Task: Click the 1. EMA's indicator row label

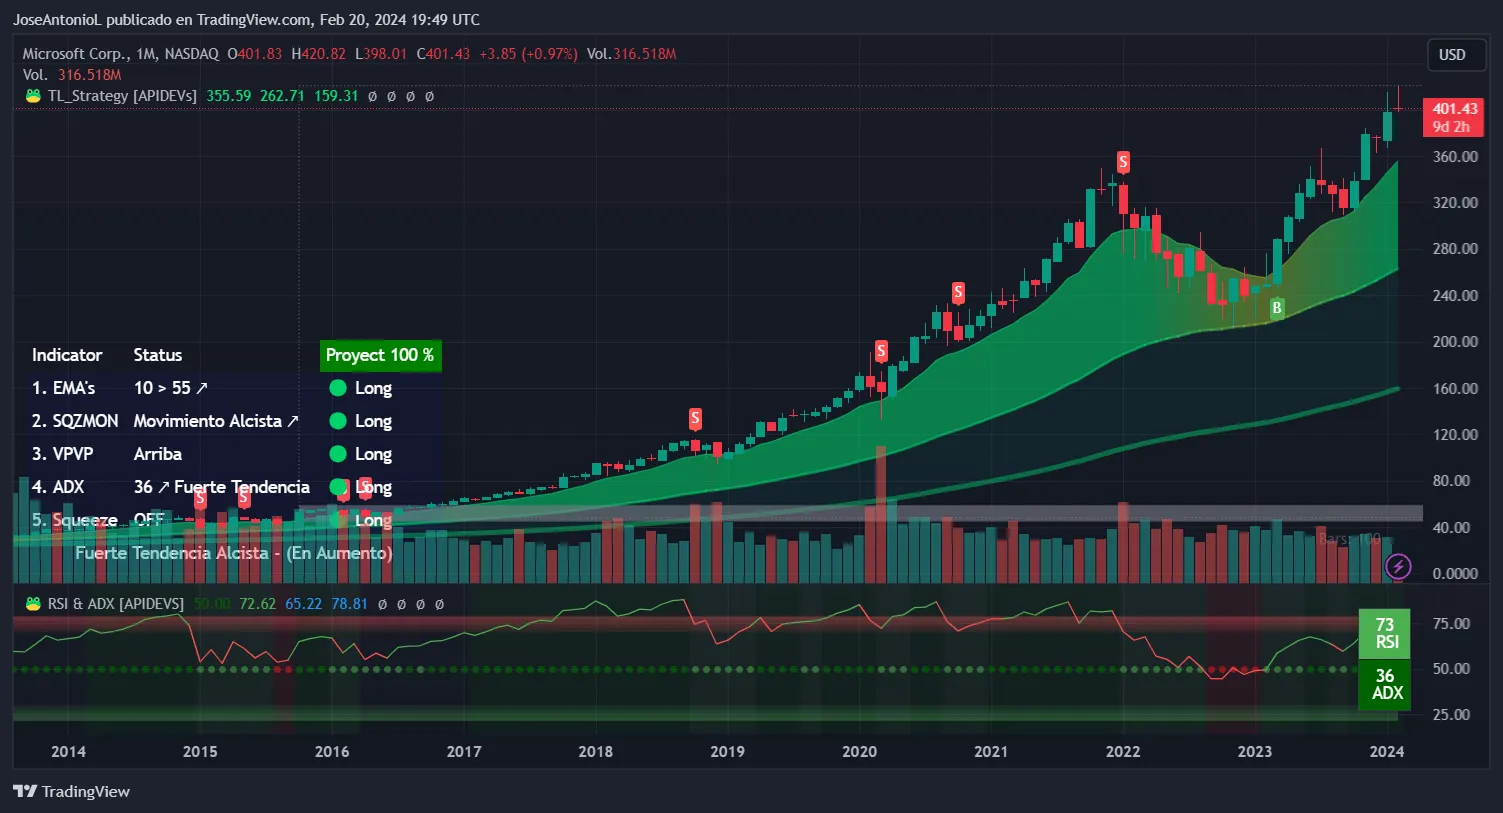Action: (x=64, y=388)
